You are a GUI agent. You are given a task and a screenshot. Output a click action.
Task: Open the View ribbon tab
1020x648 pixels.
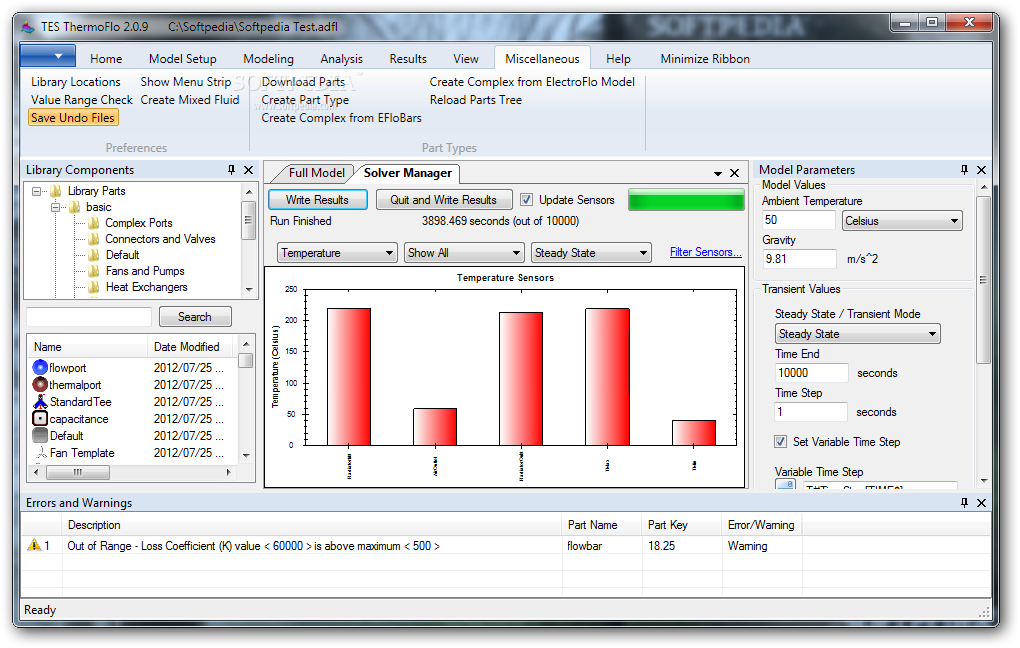[x=466, y=59]
